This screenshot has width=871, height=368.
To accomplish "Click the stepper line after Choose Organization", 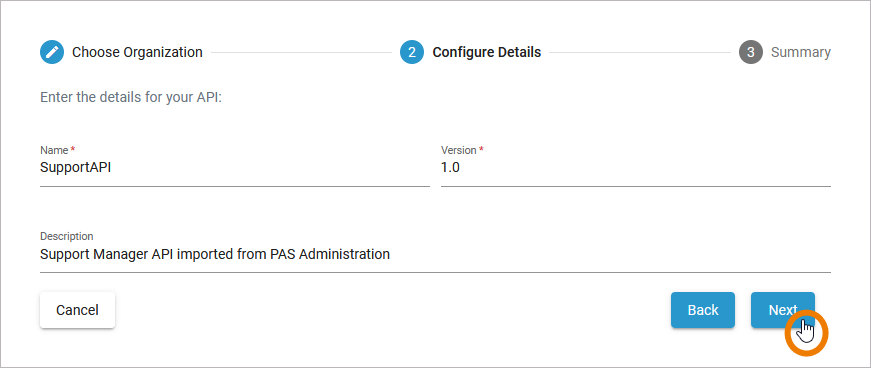I will coord(302,53).
